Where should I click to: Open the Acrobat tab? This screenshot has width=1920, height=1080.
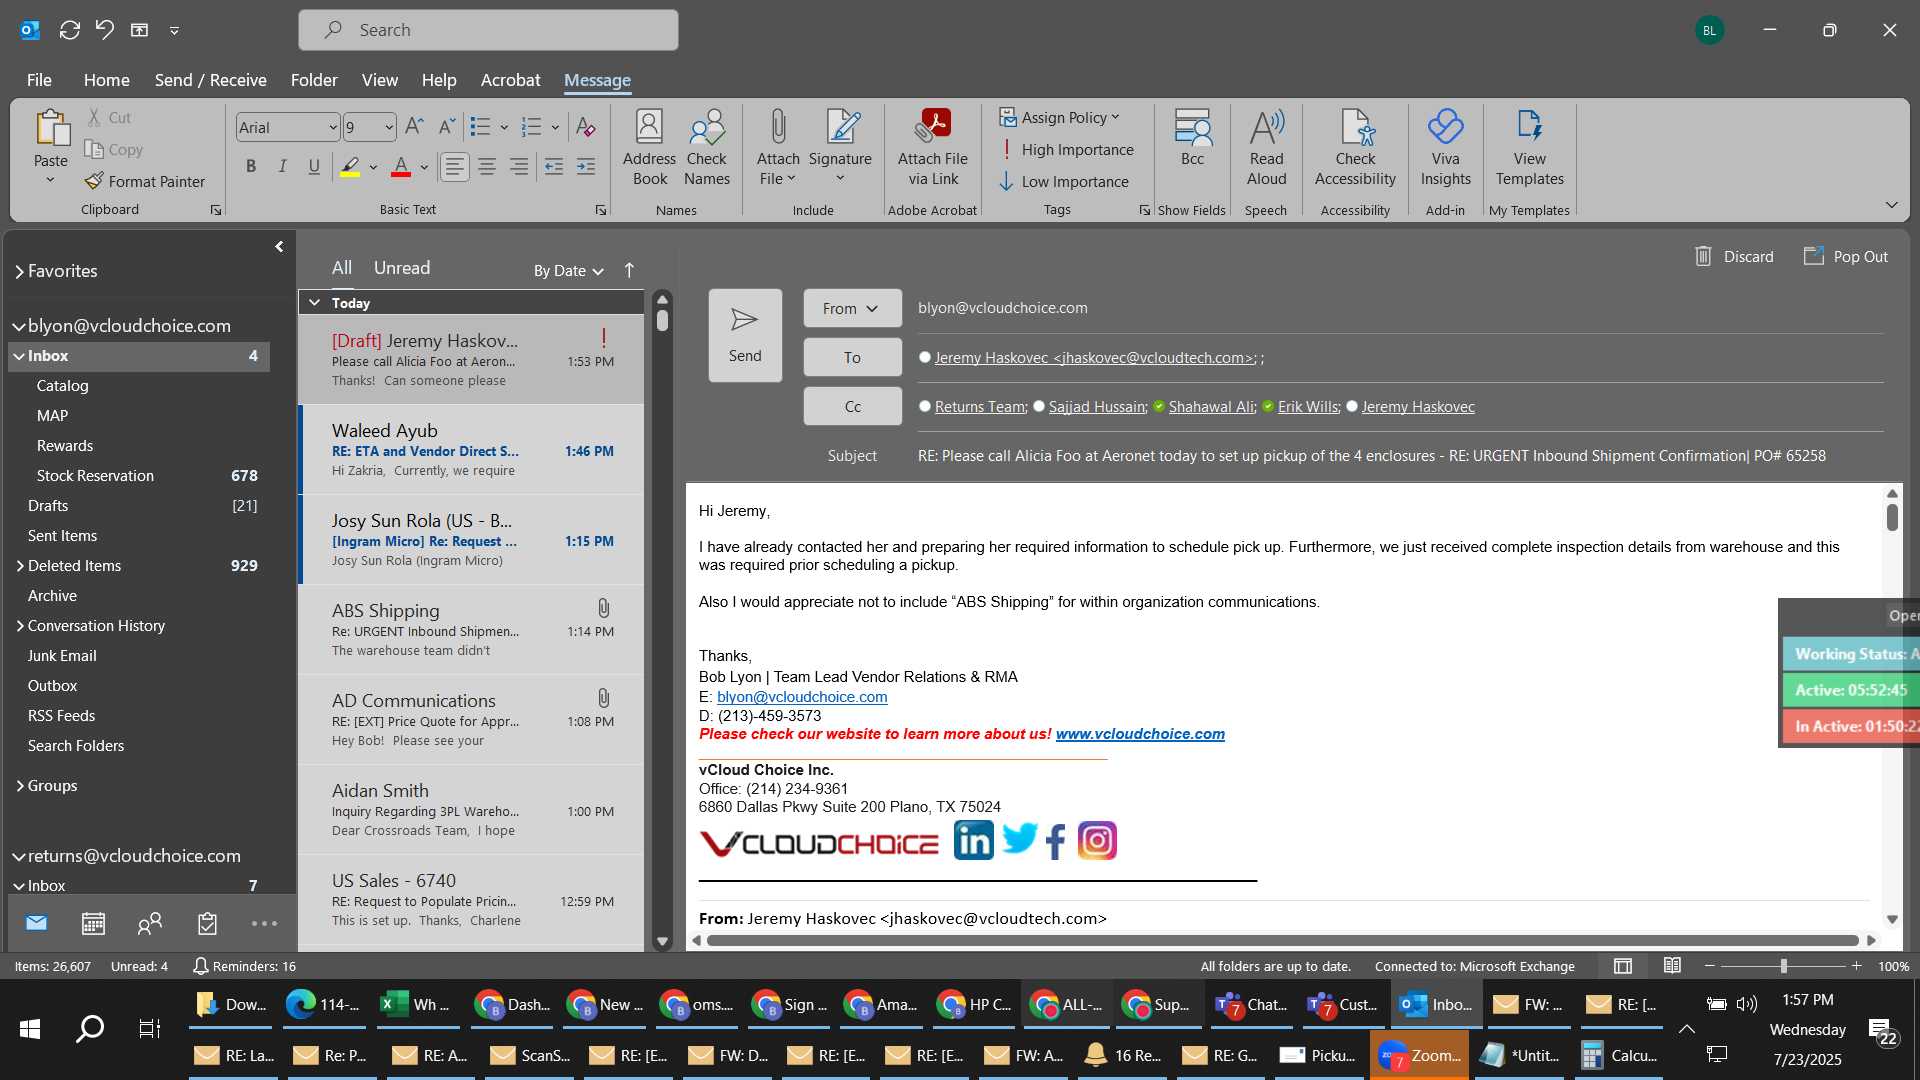[x=510, y=80]
